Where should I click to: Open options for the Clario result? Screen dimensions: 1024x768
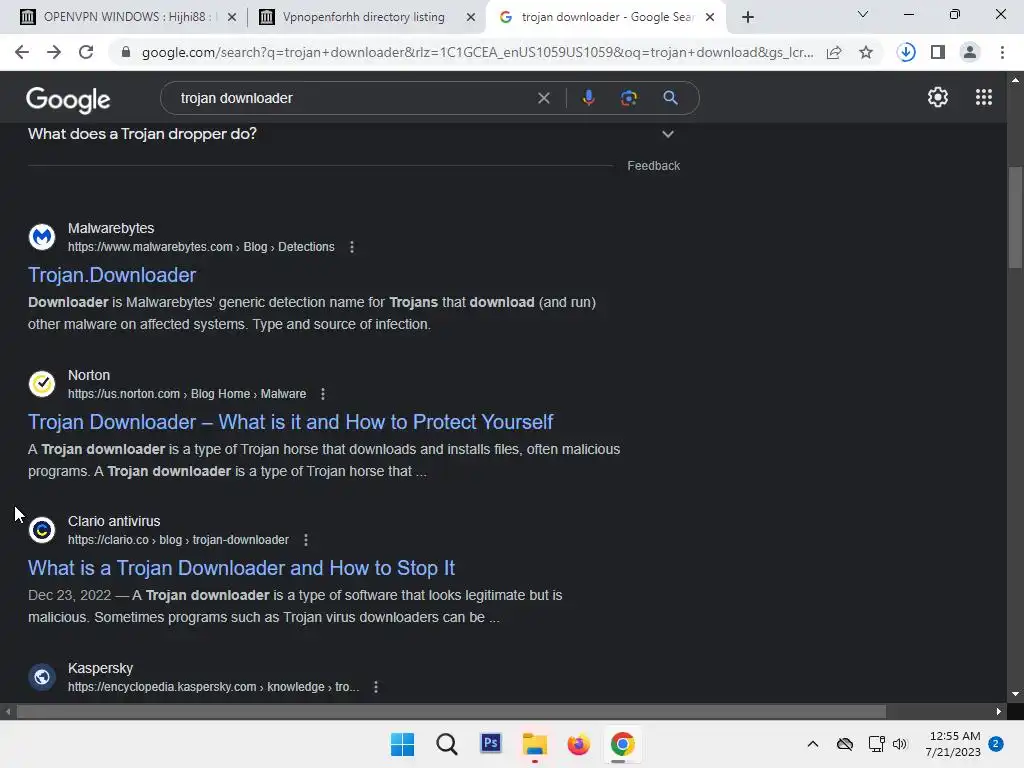point(306,540)
